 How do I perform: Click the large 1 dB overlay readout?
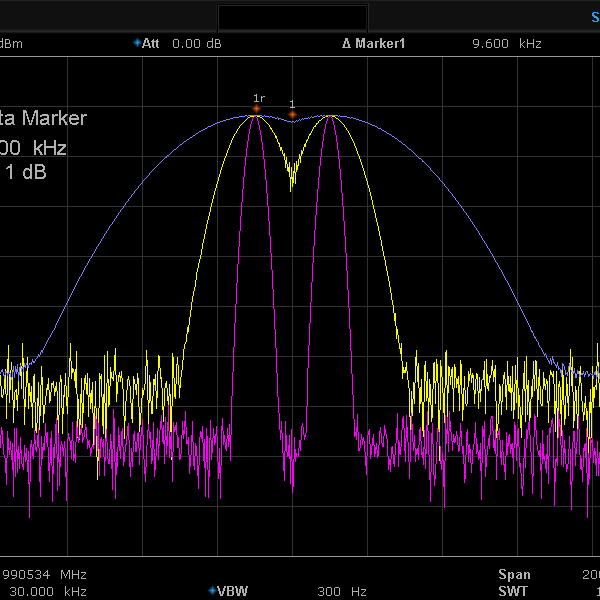point(27,172)
